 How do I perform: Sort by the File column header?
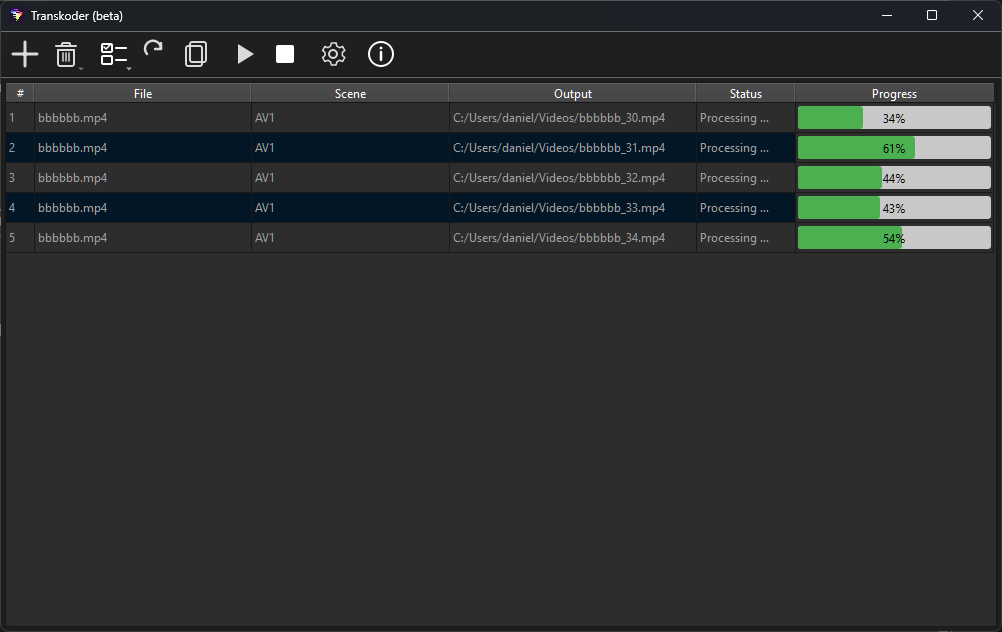143,93
